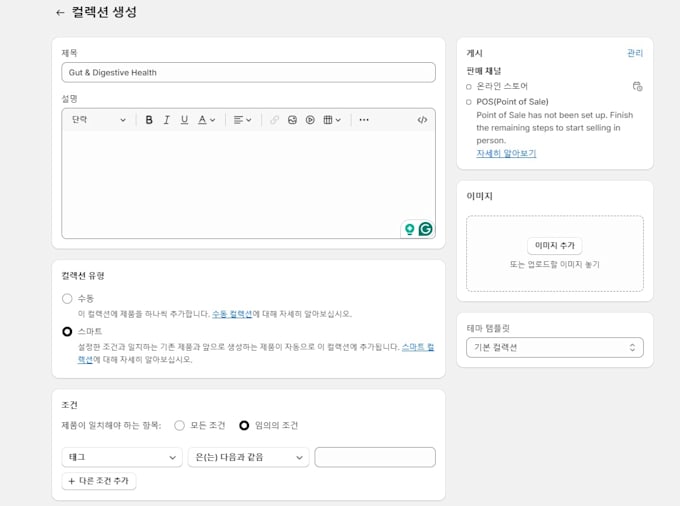This screenshot has height=506, width=680.
Task: Go back using the arrow beside 컬렉션 생성
Action: pyautogui.click(x=60, y=13)
